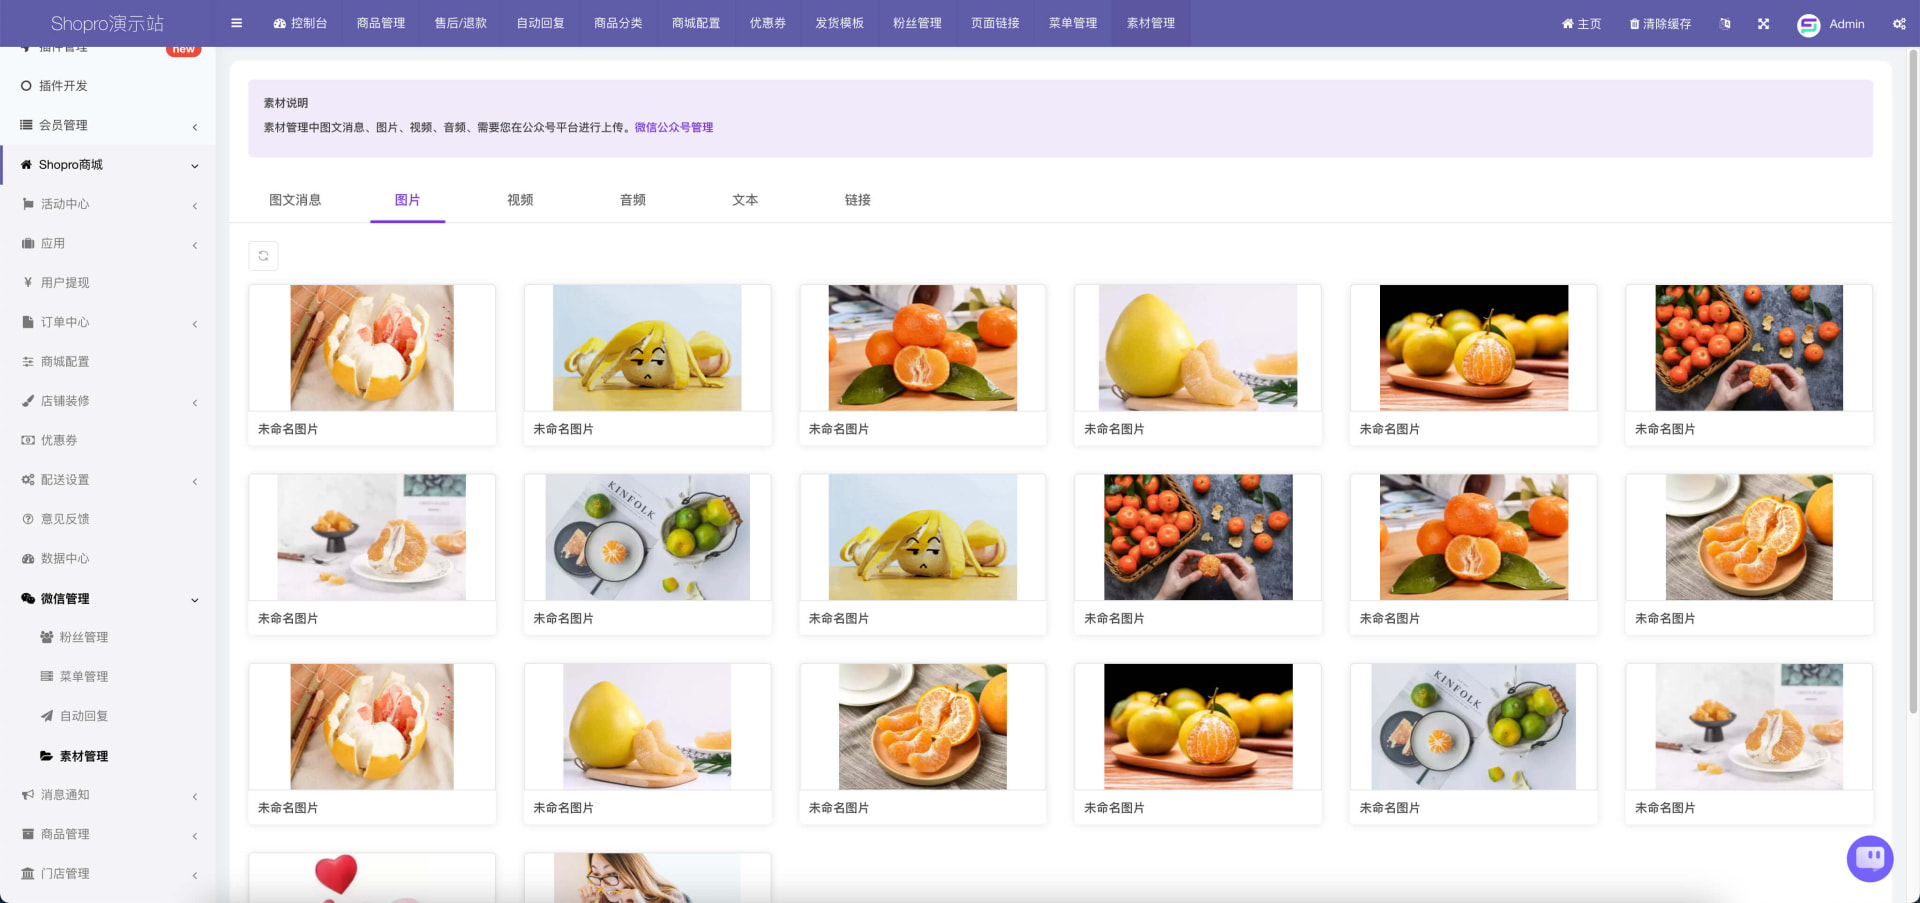The height and width of the screenshot is (903, 1920).
Task: Click the list icon for sidebar 菜单管理
Action: (x=47, y=677)
